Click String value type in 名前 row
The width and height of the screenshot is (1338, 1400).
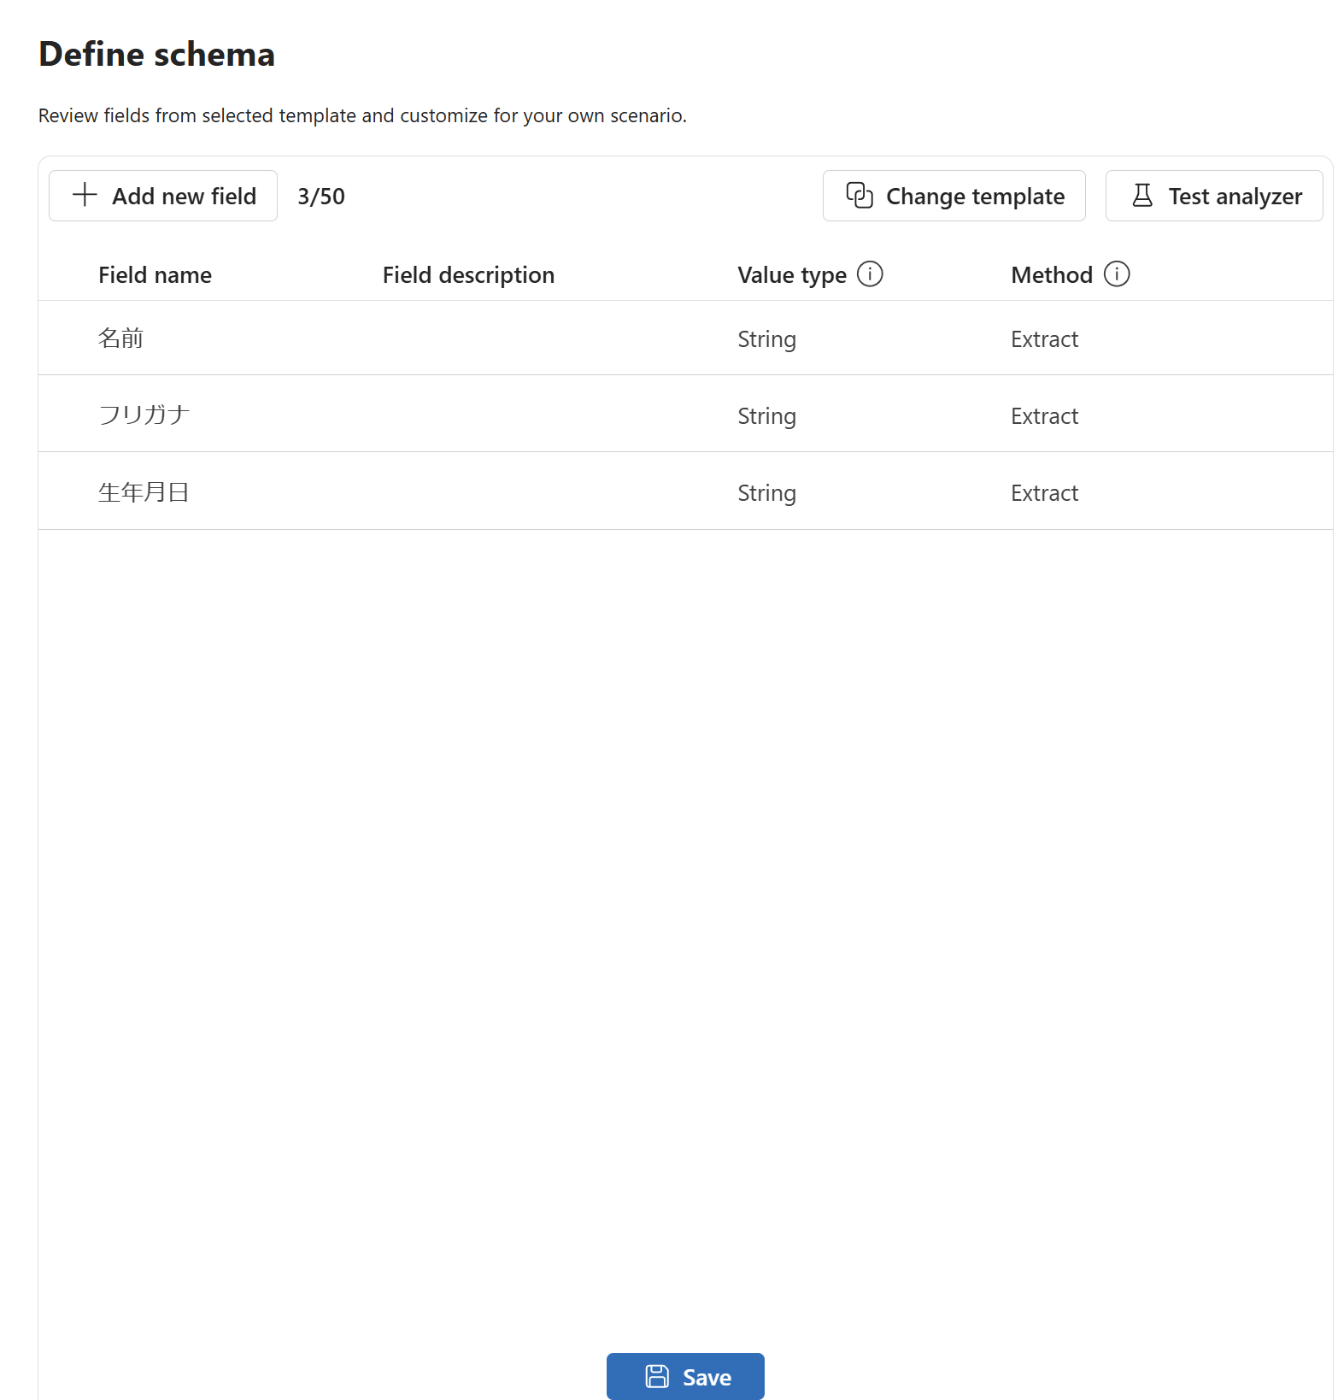click(x=767, y=339)
